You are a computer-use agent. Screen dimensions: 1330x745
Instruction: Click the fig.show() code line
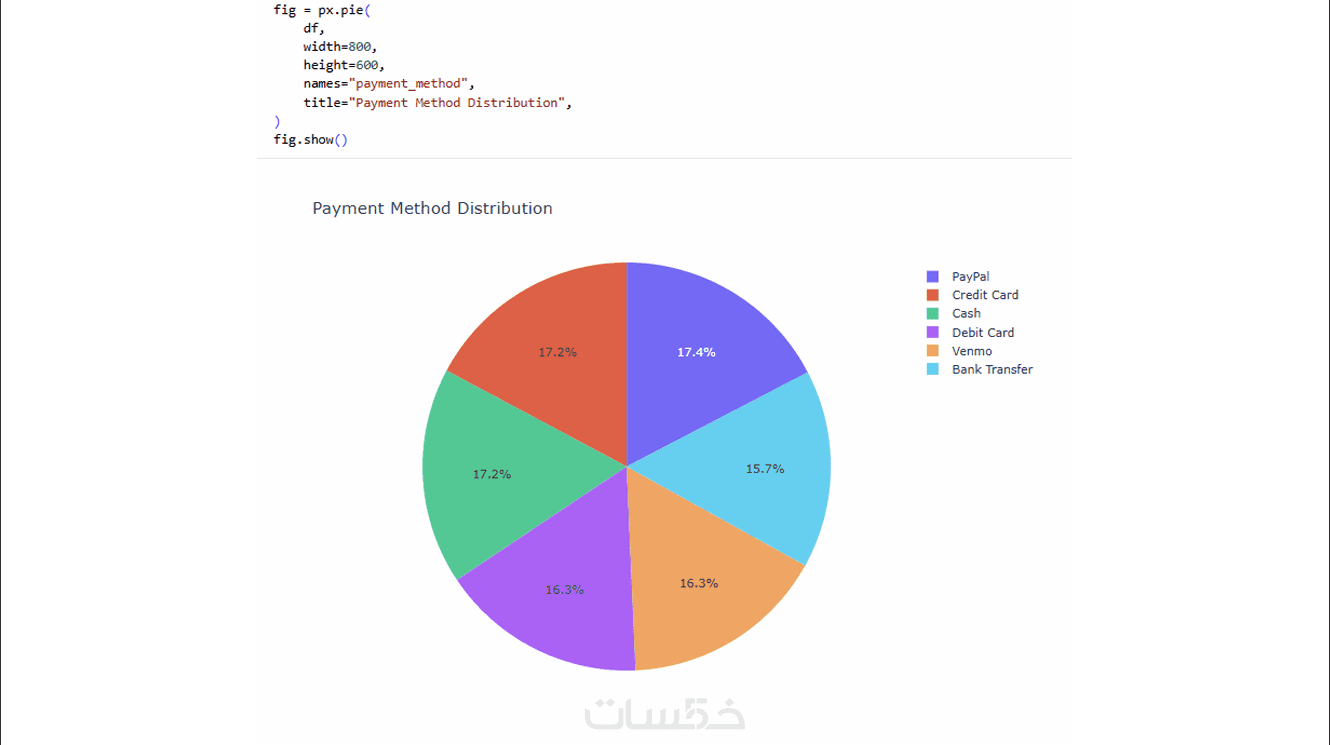310,140
